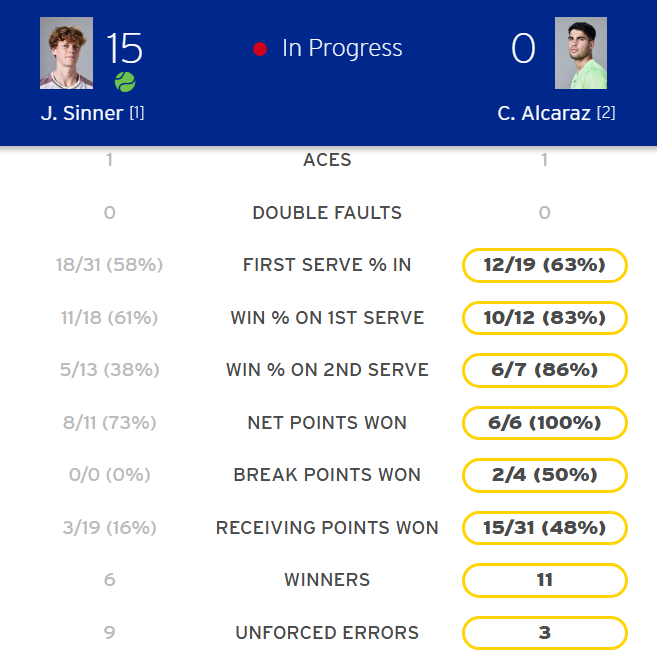
Task: Open J. Sinner's player photo
Action: point(66,53)
